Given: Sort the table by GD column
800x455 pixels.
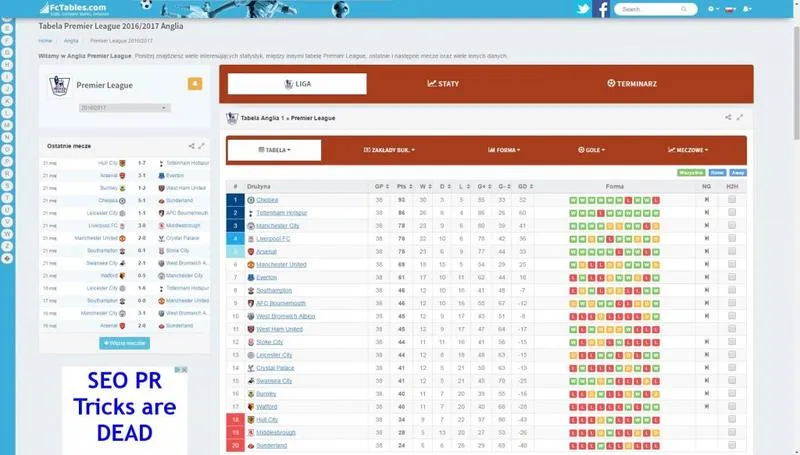Looking at the screenshot, I should [526, 187].
